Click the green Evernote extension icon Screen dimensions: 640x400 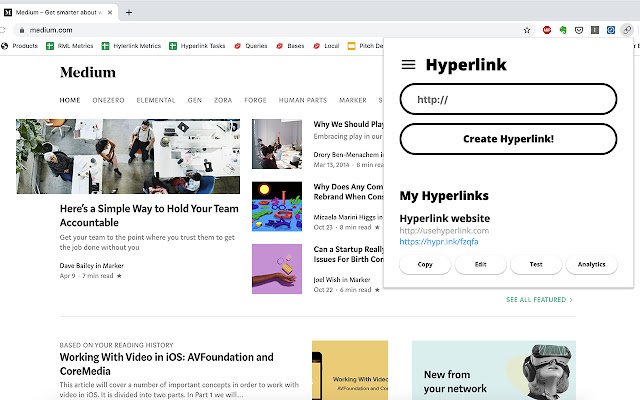click(x=563, y=30)
